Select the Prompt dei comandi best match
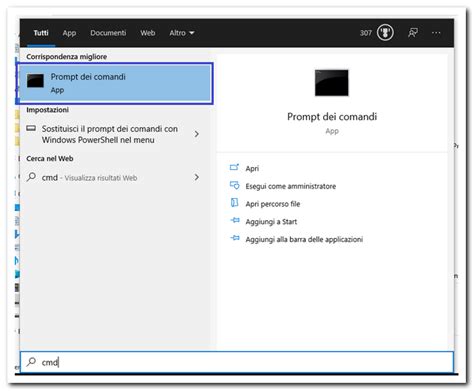 (115, 83)
